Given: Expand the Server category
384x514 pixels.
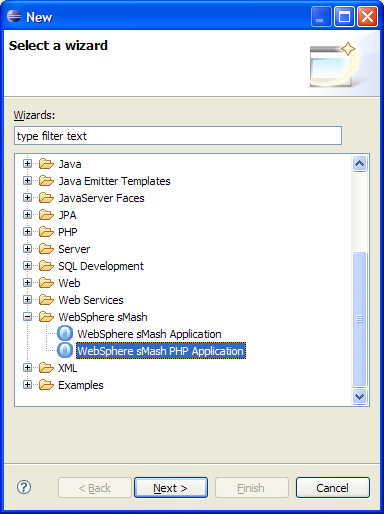Looking at the screenshot, I should coord(27,249).
